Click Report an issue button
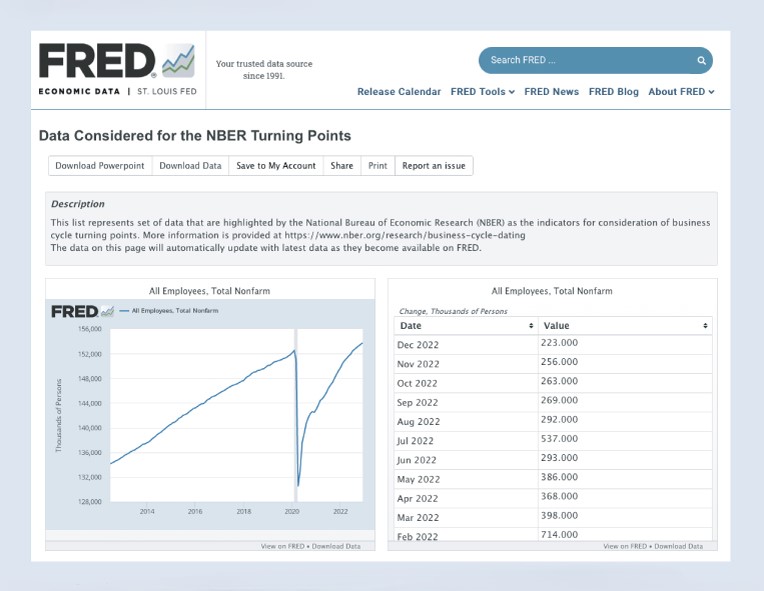The height and width of the screenshot is (591, 764). [x=434, y=166]
